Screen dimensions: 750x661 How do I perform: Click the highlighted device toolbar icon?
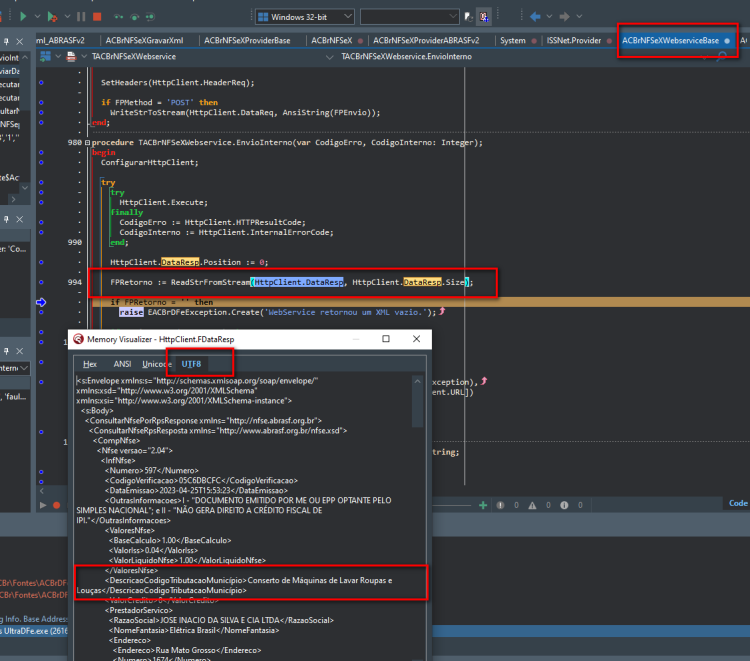pyautogui.click(x=484, y=17)
